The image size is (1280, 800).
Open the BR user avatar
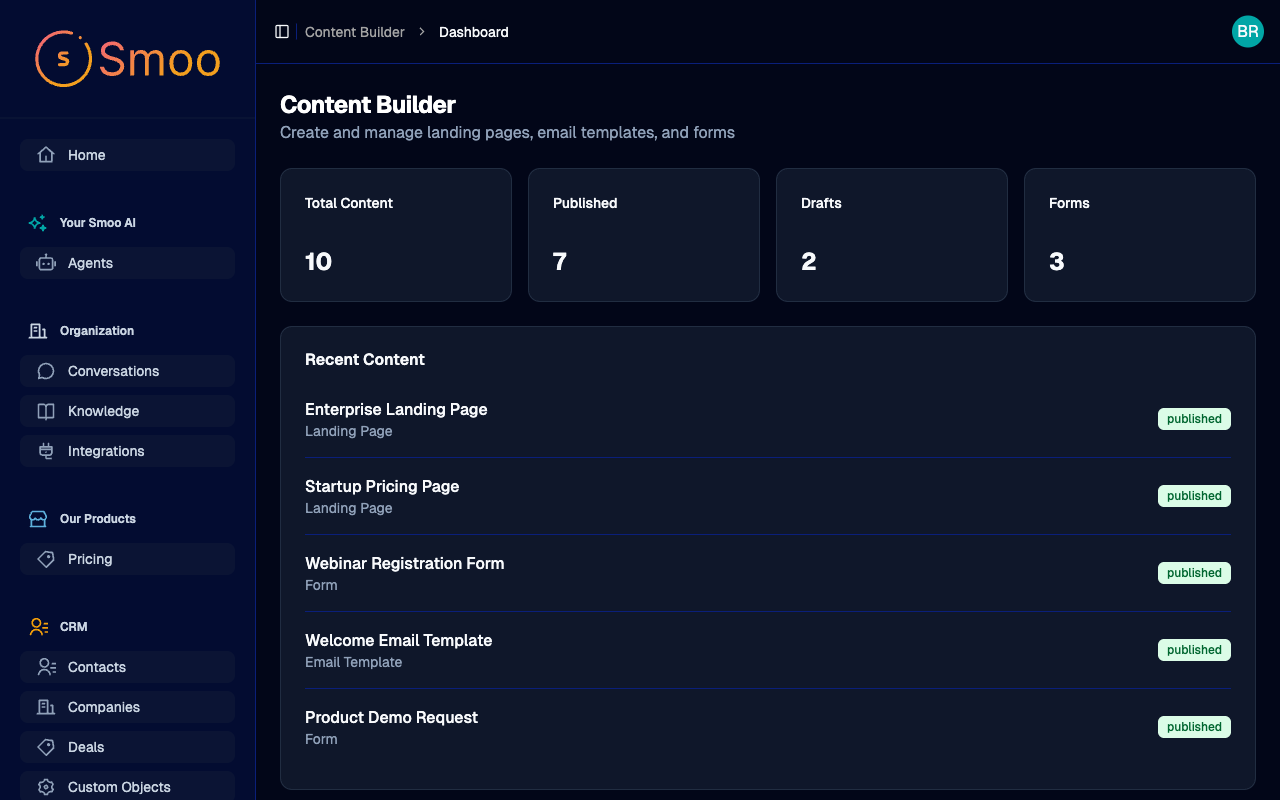1247,31
